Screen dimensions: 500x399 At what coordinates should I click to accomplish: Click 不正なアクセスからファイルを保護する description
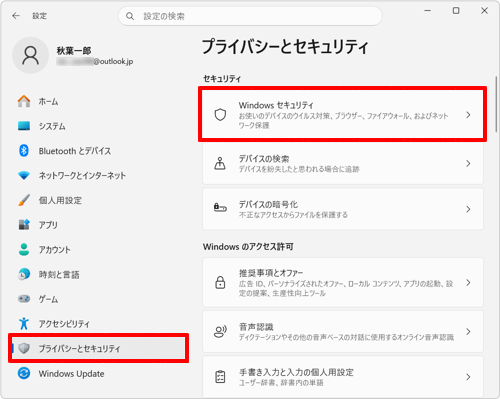tap(293, 215)
